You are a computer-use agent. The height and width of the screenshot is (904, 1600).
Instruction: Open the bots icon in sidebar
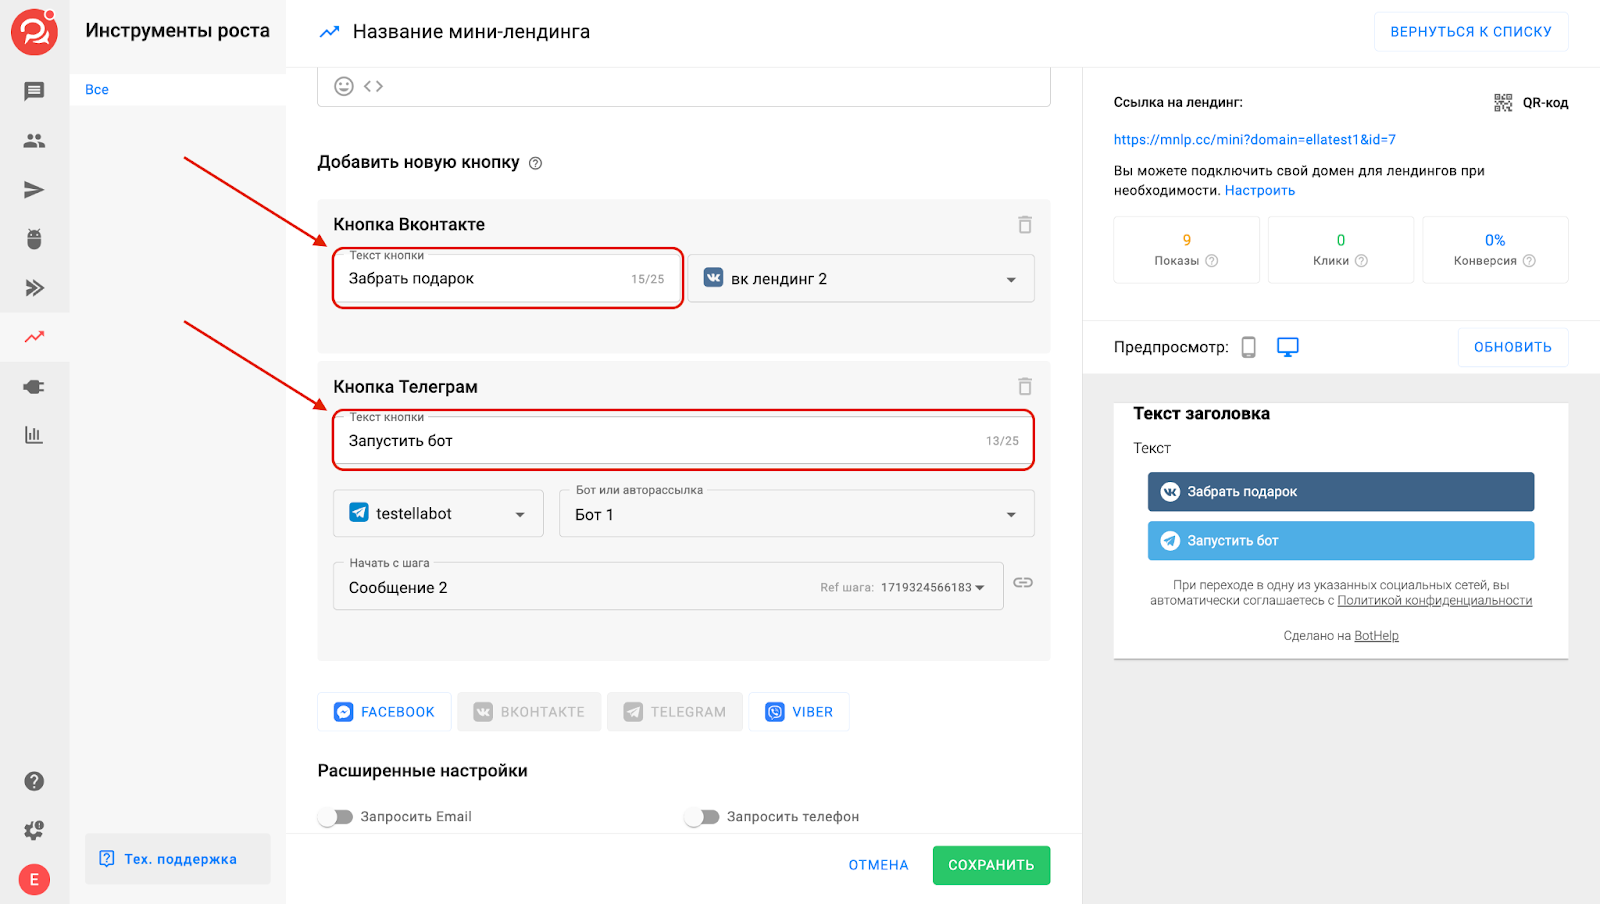pyautogui.click(x=34, y=239)
